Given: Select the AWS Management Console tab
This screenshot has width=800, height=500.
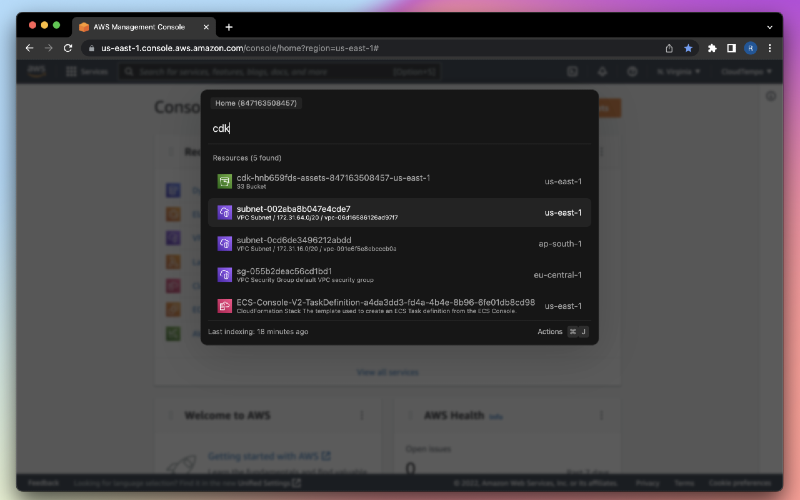Looking at the screenshot, I should [x=144, y=27].
